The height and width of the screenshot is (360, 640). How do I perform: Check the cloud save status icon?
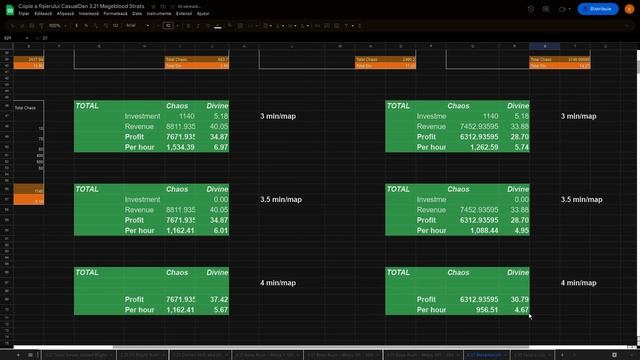[173, 7]
